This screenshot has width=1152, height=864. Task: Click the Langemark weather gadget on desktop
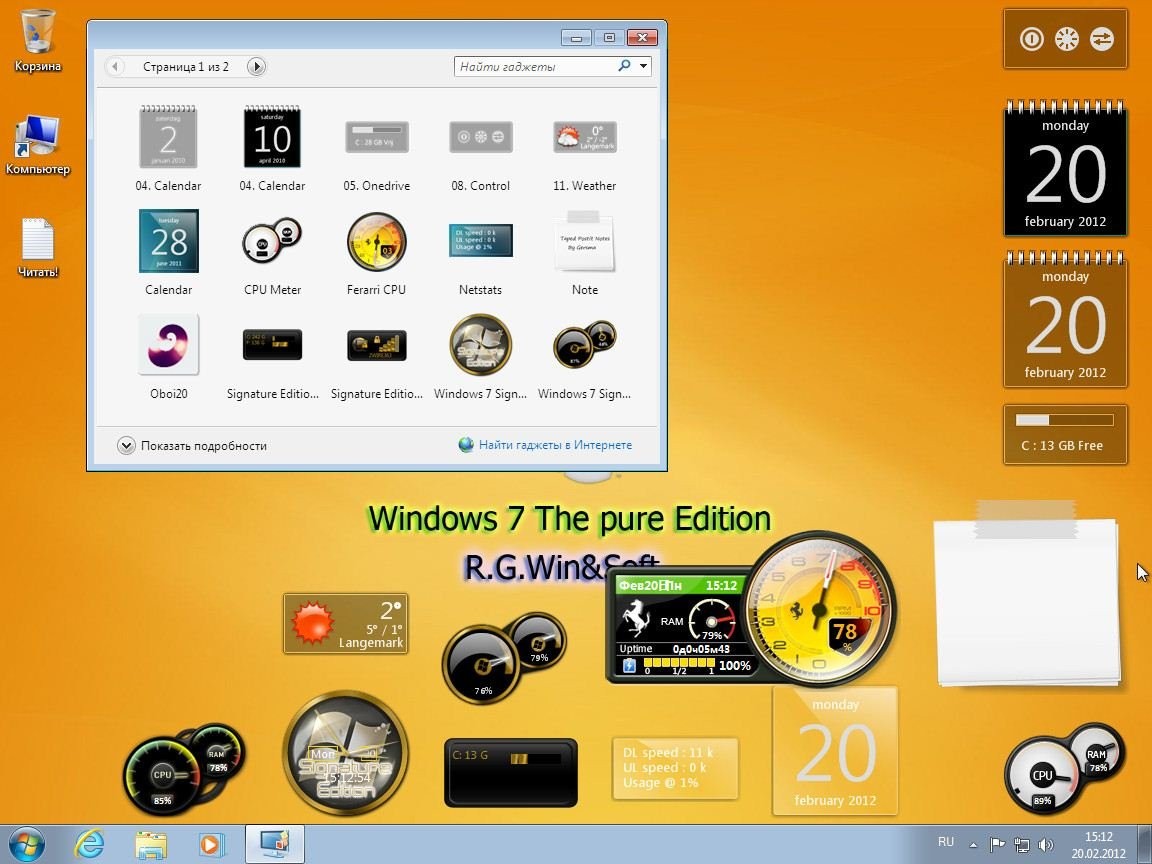point(345,624)
